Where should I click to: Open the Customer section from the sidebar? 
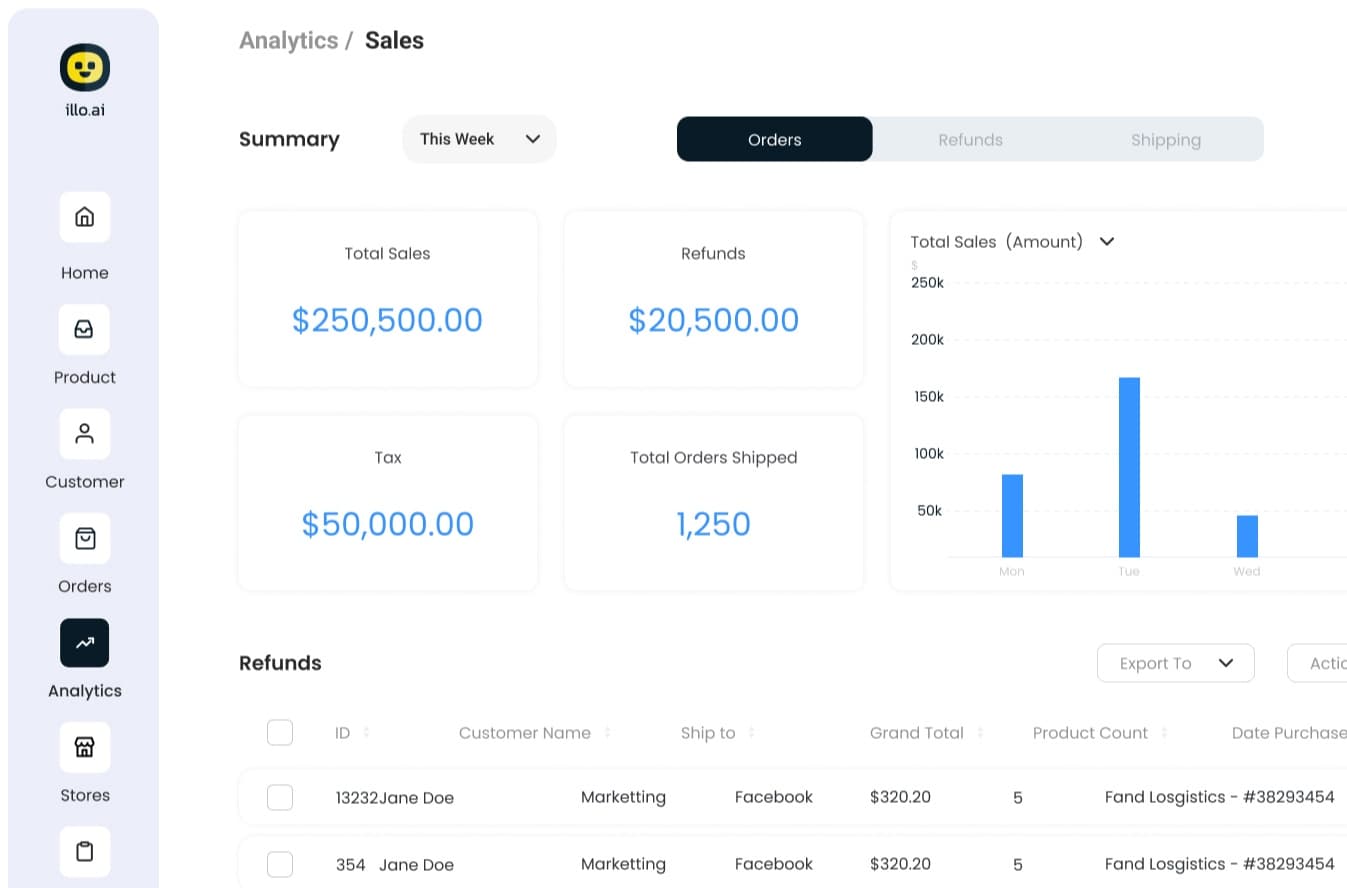pos(84,434)
